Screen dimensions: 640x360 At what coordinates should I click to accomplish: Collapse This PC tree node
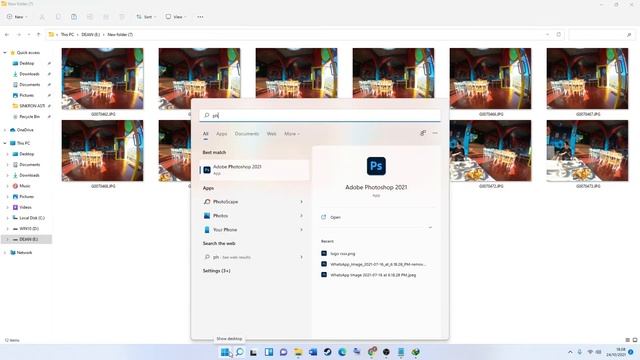[x=5, y=143]
